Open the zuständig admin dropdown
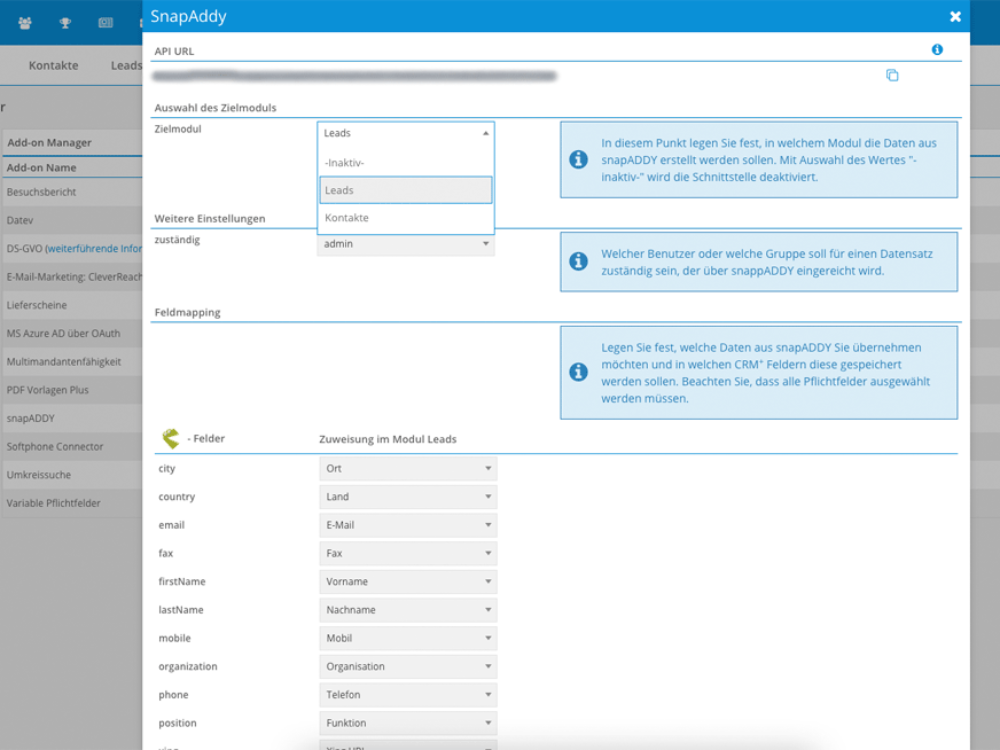Image resolution: width=1000 pixels, height=750 pixels. (x=406, y=244)
